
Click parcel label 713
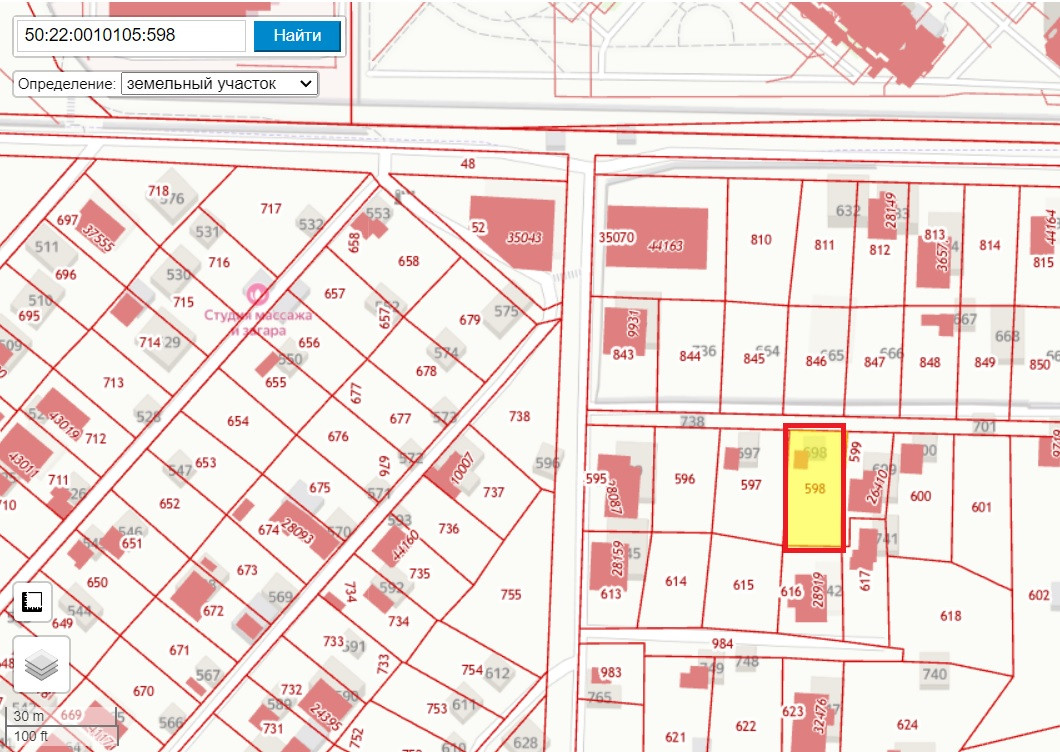(114, 382)
